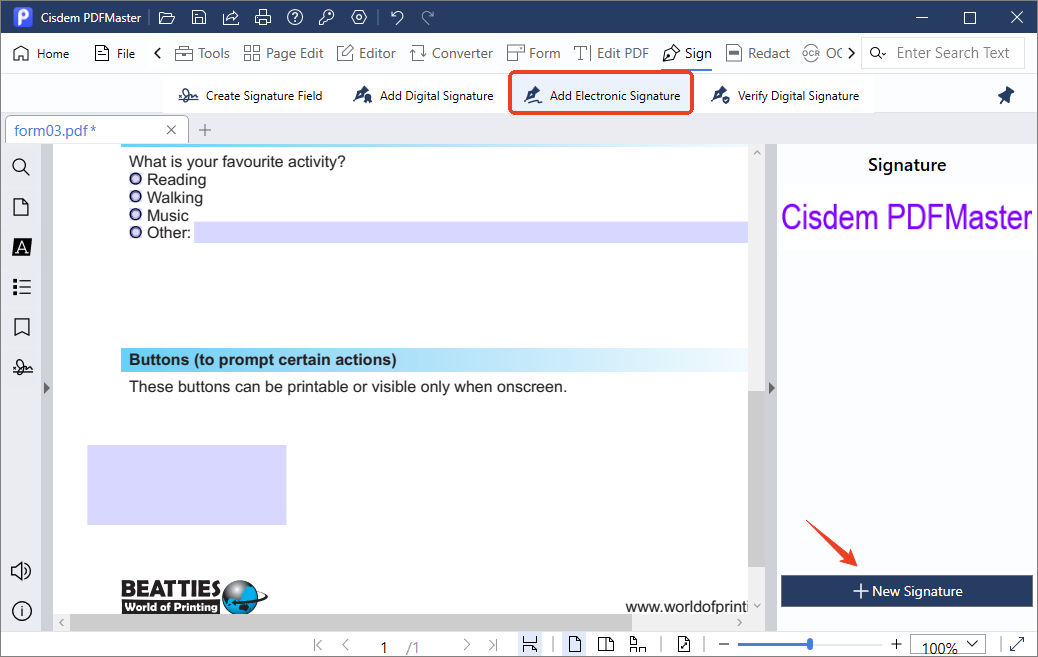Image resolution: width=1038 pixels, height=657 pixels.
Task: Switch to the Converter tab
Action: click(451, 54)
